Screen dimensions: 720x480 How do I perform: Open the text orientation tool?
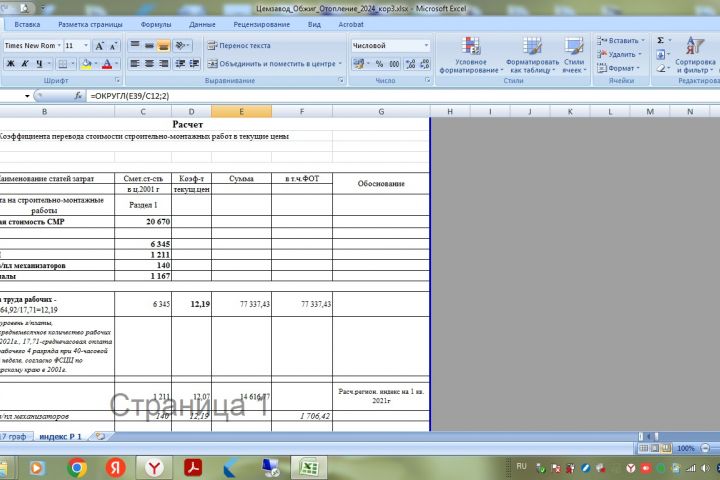pyautogui.click(x=182, y=45)
